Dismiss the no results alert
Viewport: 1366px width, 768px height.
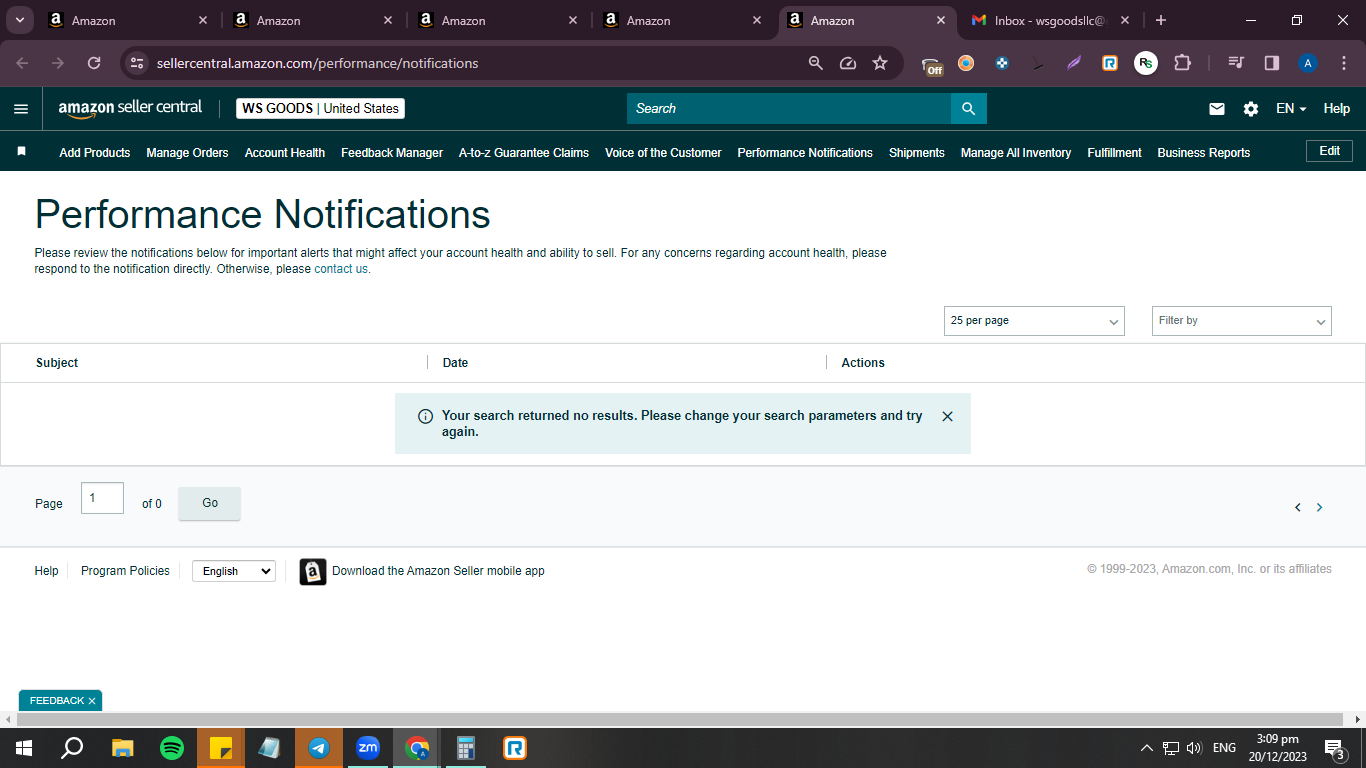(x=947, y=416)
